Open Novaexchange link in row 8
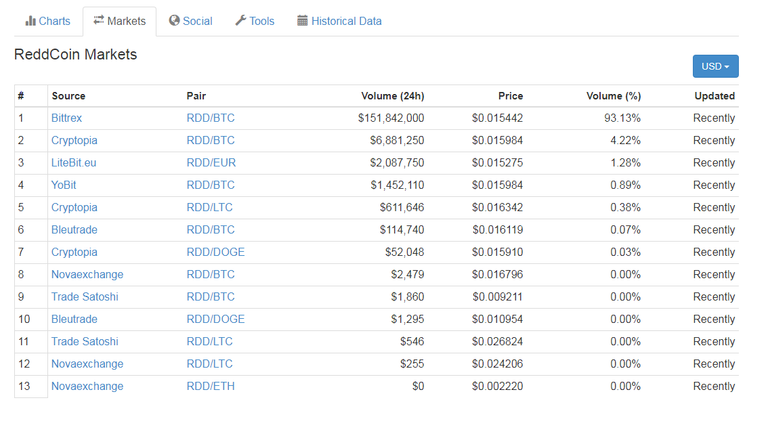Screen dimensions: 768x423 (87, 275)
